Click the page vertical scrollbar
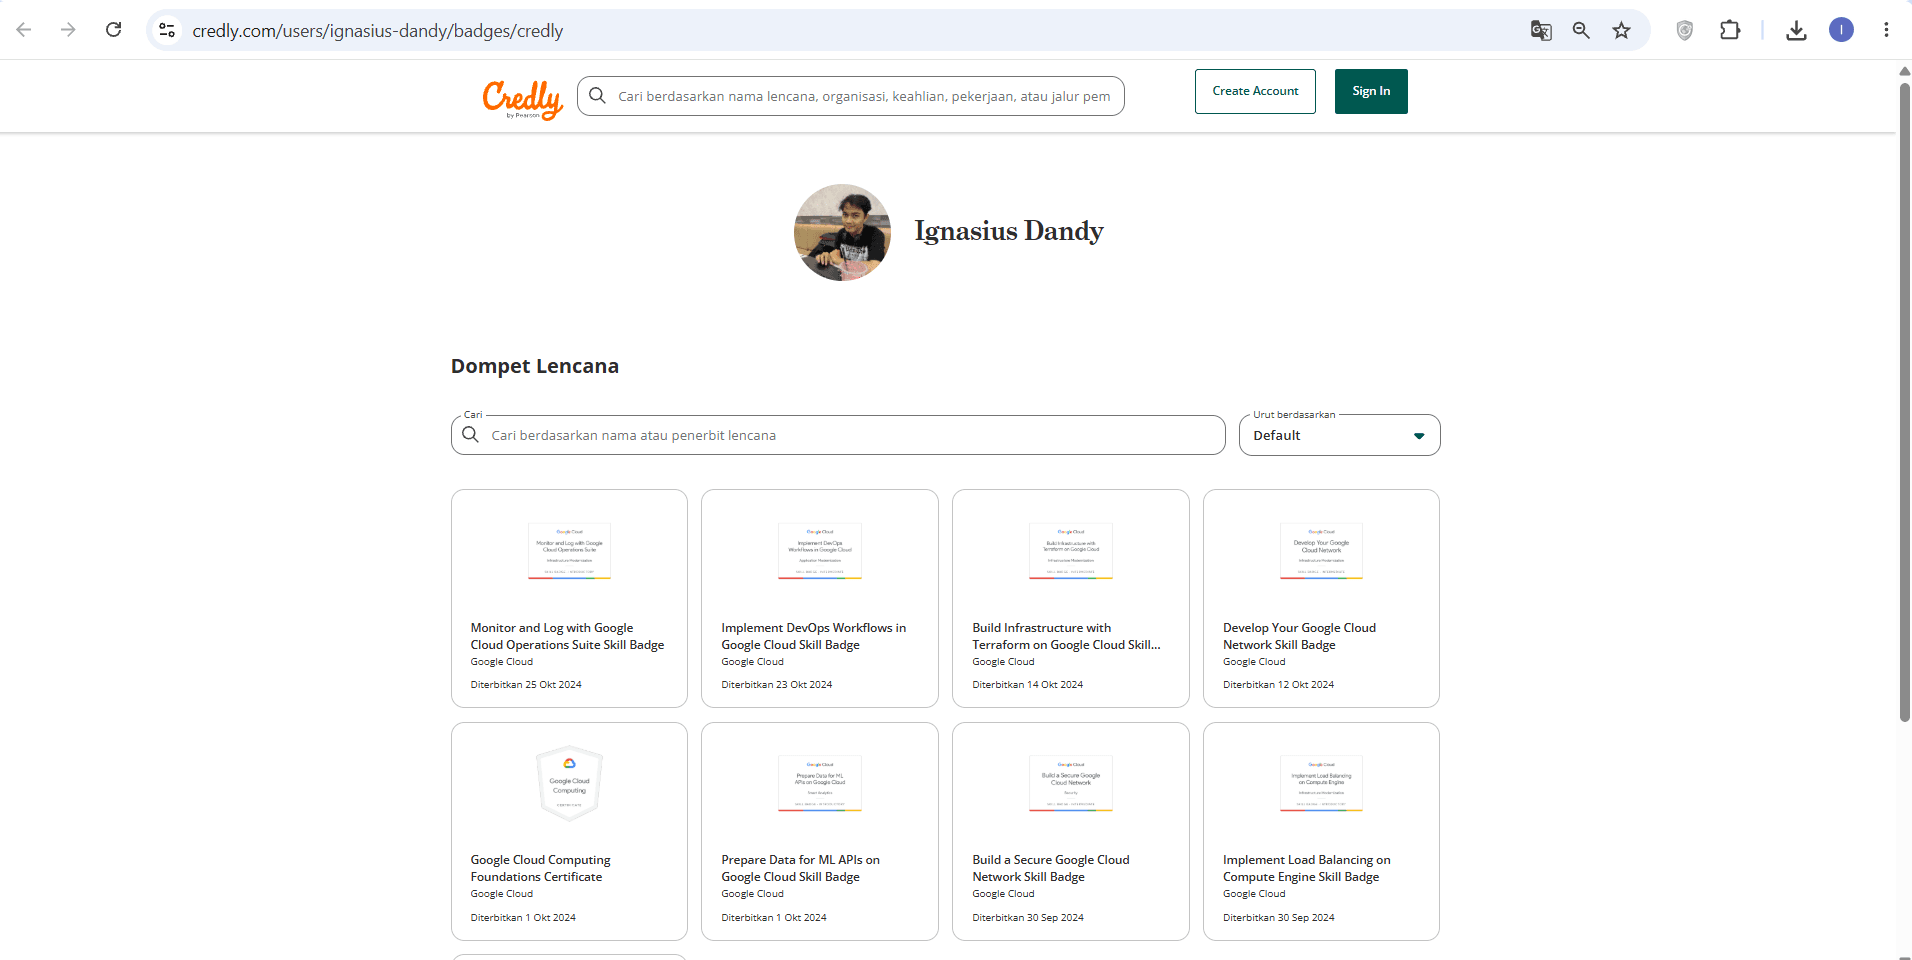The height and width of the screenshot is (960, 1912). pyautogui.click(x=1904, y=400)
